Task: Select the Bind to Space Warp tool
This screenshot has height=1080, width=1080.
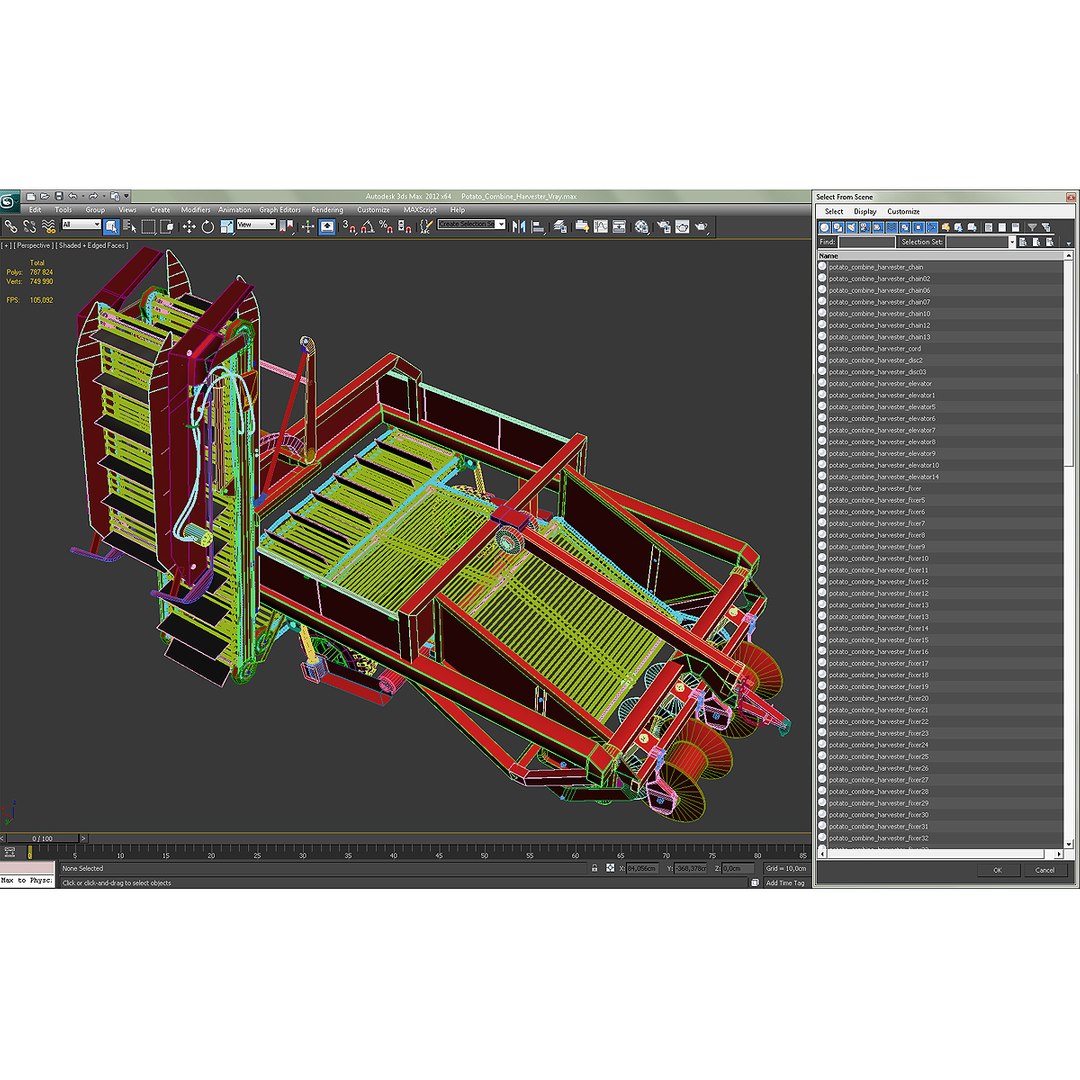Action: 48,226
